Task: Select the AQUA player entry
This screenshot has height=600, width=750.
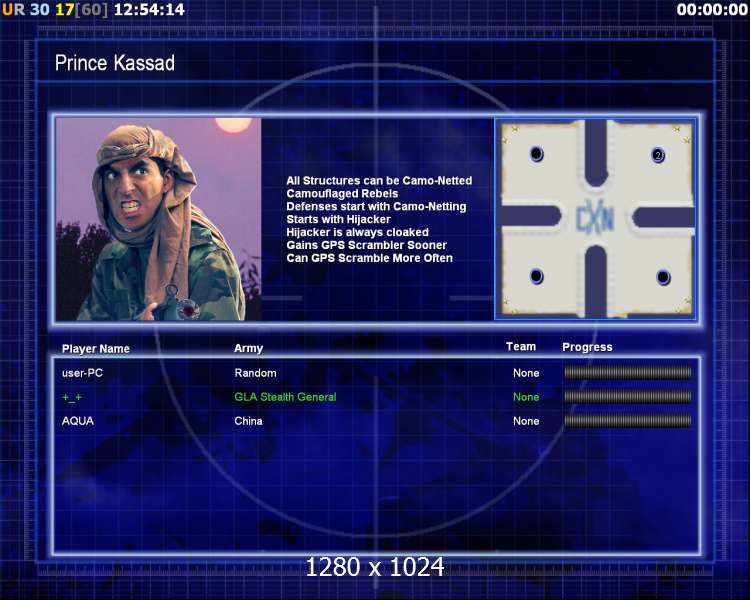Action: 78,421
